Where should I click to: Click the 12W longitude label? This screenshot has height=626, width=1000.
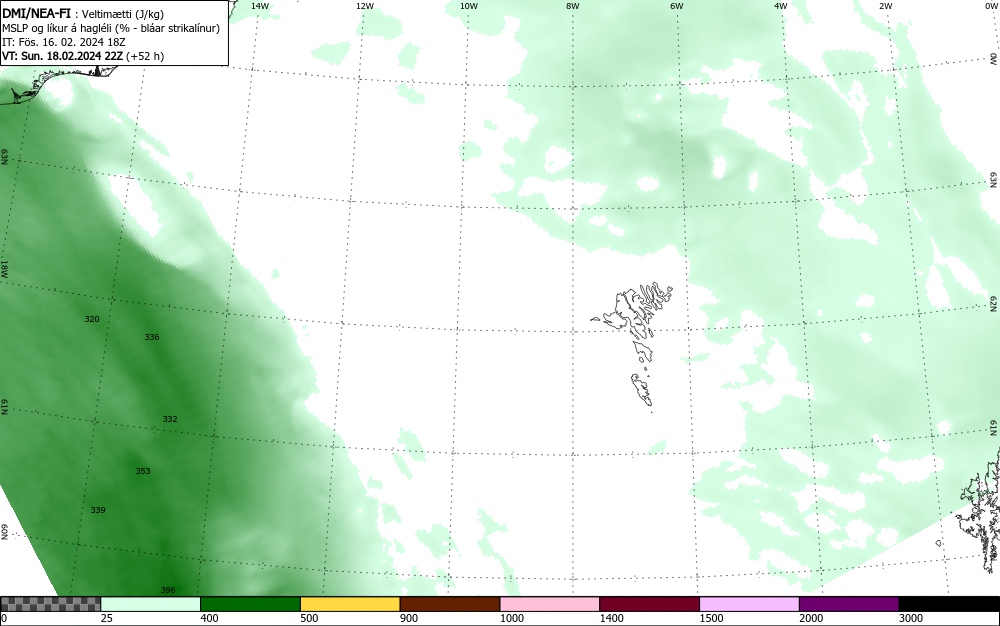[365, 6]
